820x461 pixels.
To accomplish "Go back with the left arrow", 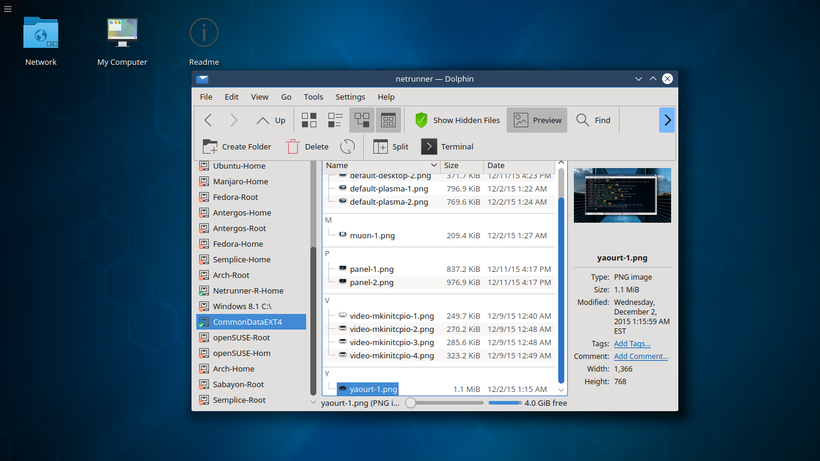I will (x=208, y=120).
